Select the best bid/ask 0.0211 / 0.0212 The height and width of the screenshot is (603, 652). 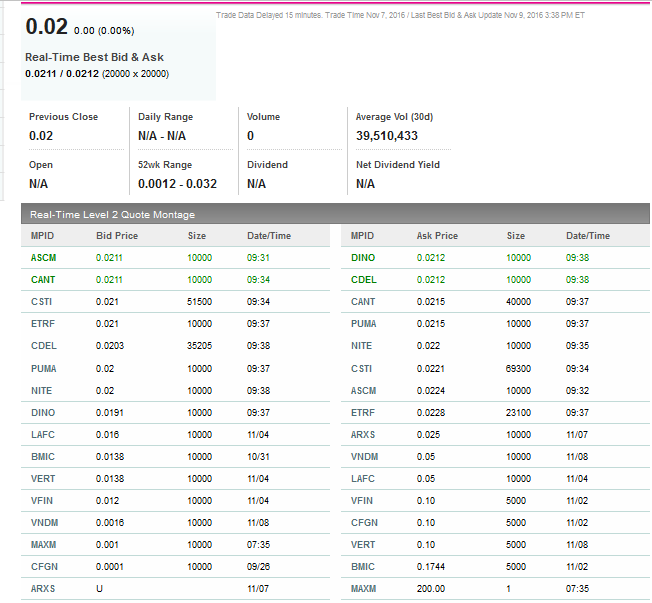tap(62, 74)
